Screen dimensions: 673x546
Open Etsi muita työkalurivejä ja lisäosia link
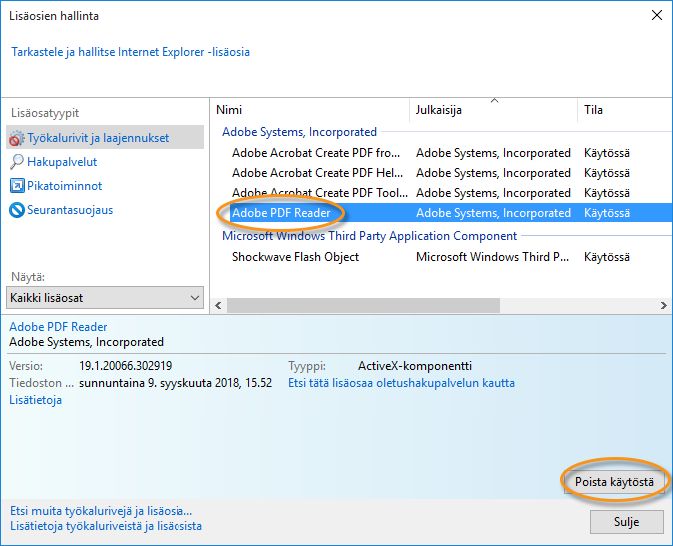click(x=100, y=511)
